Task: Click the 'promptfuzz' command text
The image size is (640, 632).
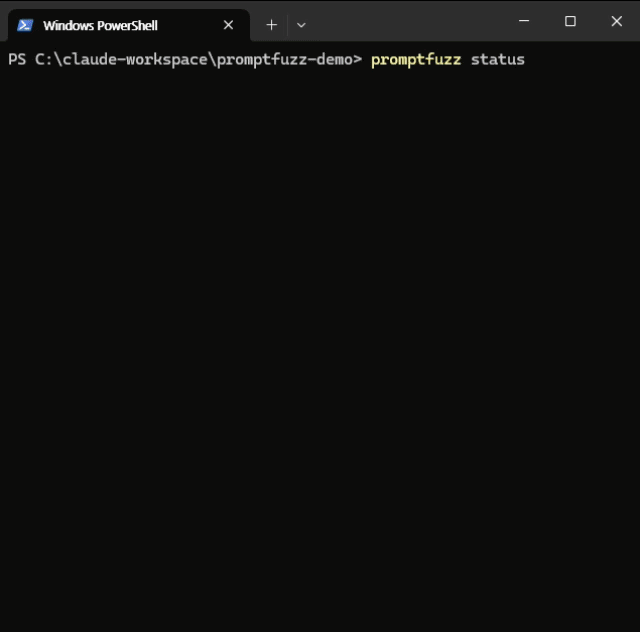Action: (x=416, y=60)
